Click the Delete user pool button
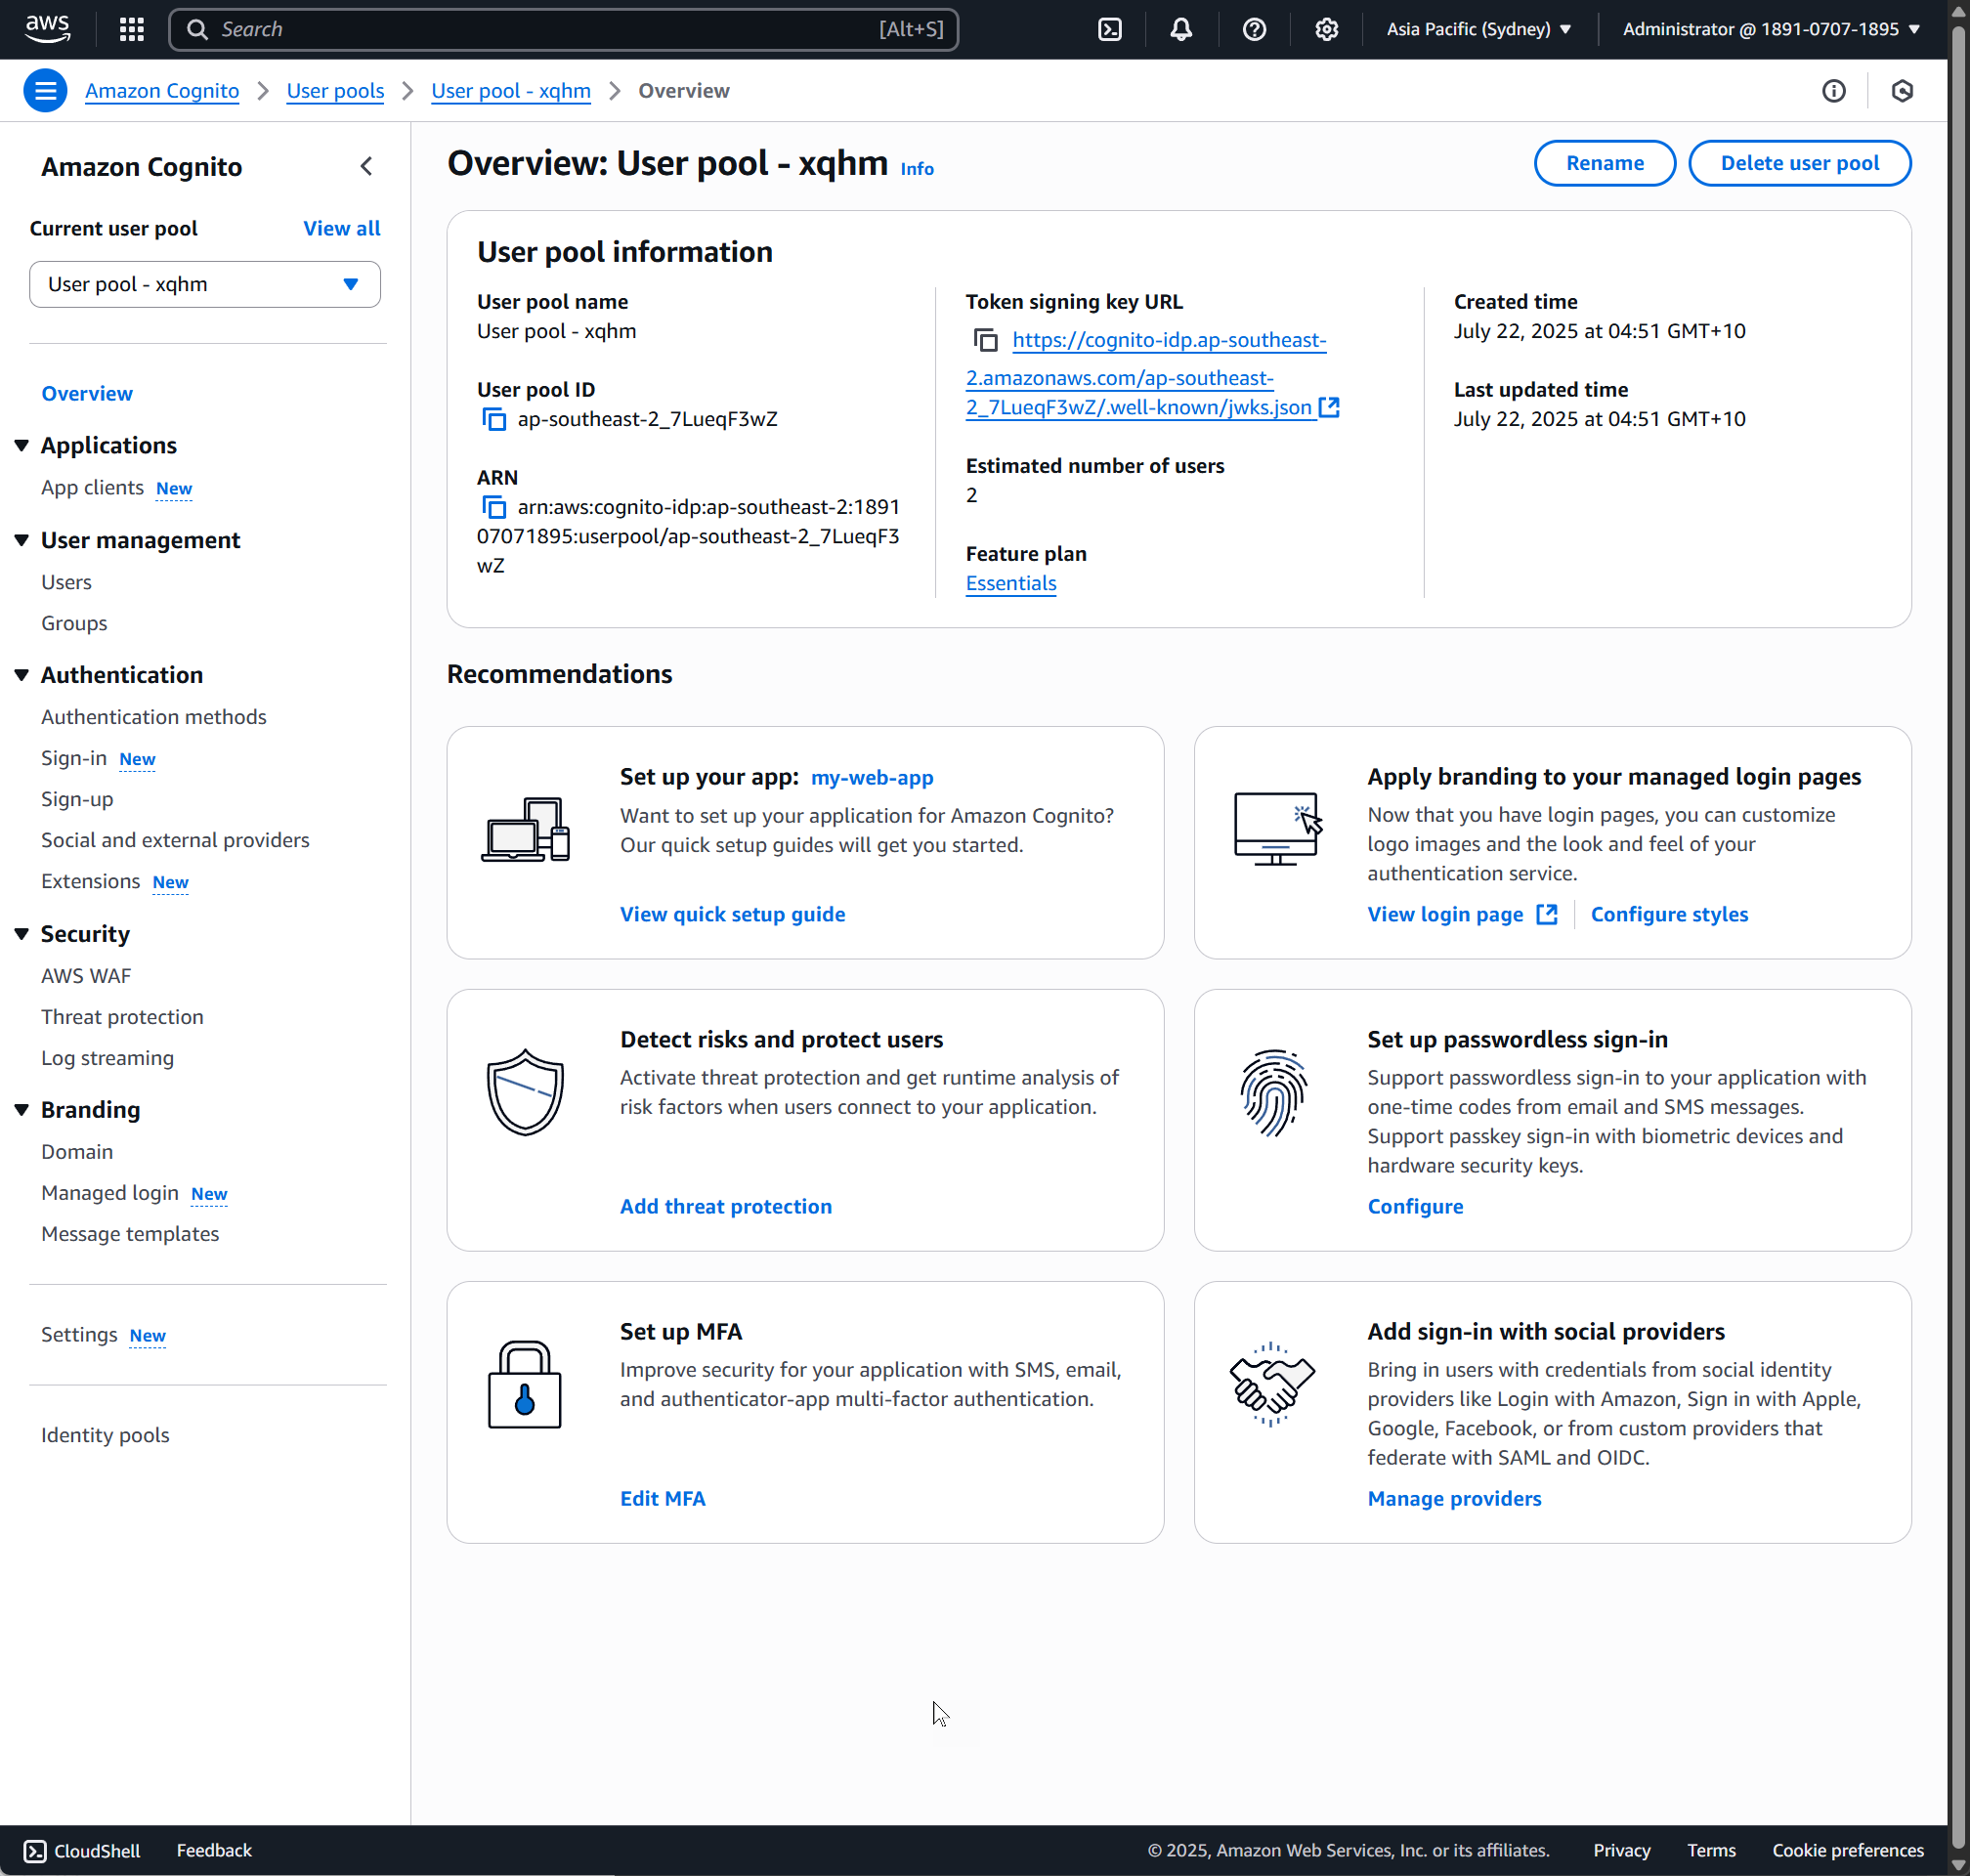Image resolution: width=1970 pixels, height=1876 pixels. click(1799, 163)
